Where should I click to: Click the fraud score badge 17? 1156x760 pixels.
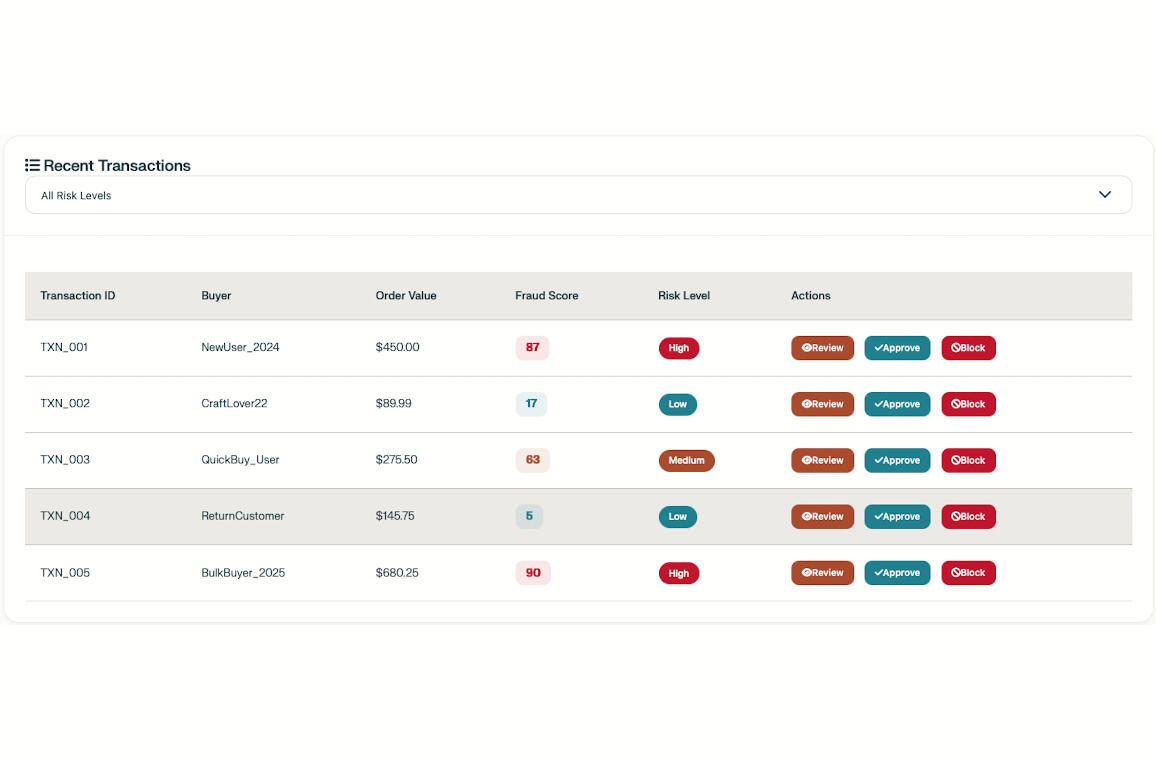click(532, 404)
